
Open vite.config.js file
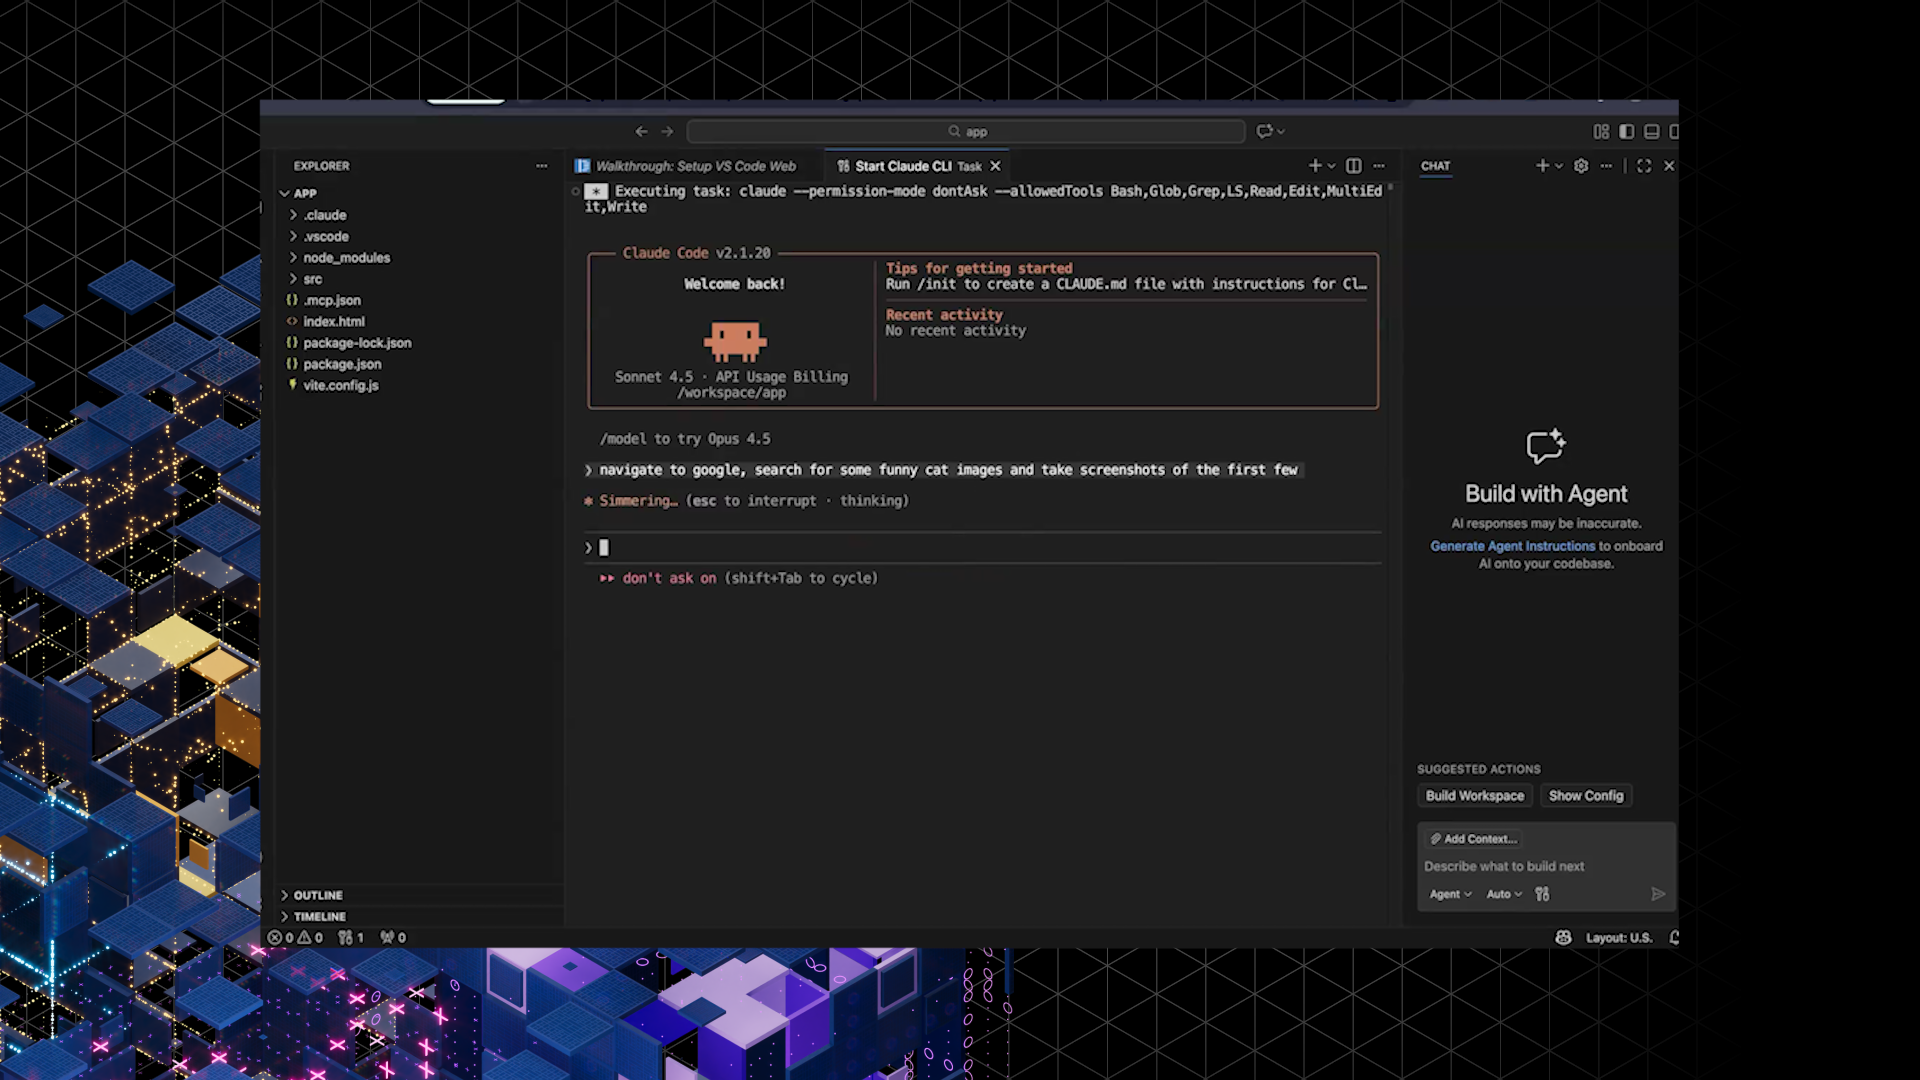340,385
